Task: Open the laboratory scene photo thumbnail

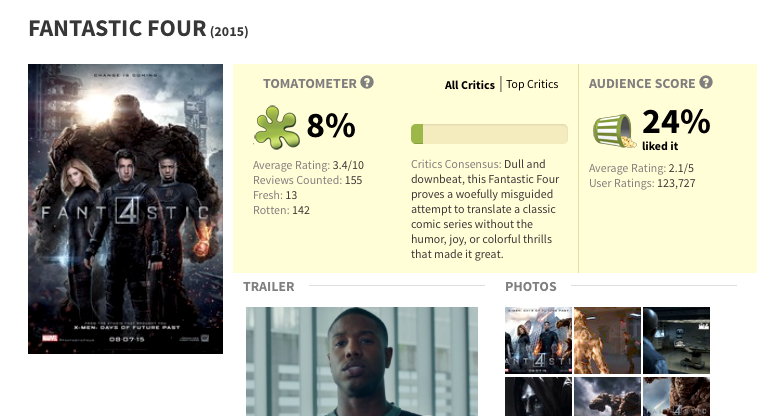Action: point(676,340)
